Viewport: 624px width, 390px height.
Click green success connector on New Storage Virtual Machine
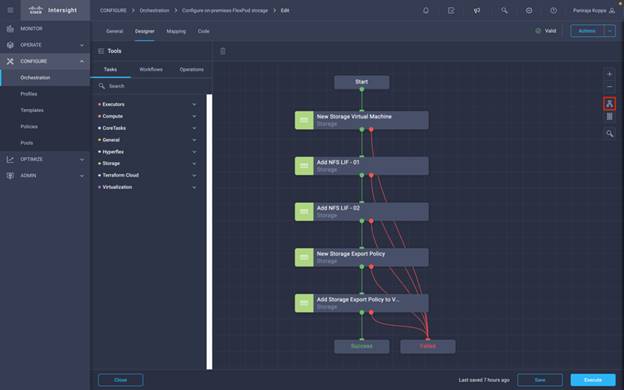pyautogui.click(x=362, y=129)
